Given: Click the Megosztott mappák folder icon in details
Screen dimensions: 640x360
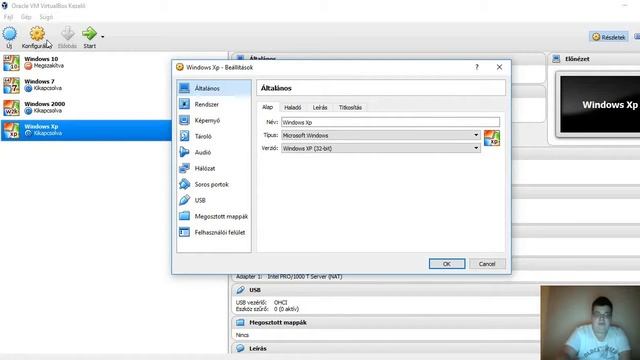Looking at the screenshot, I should 240,322.
